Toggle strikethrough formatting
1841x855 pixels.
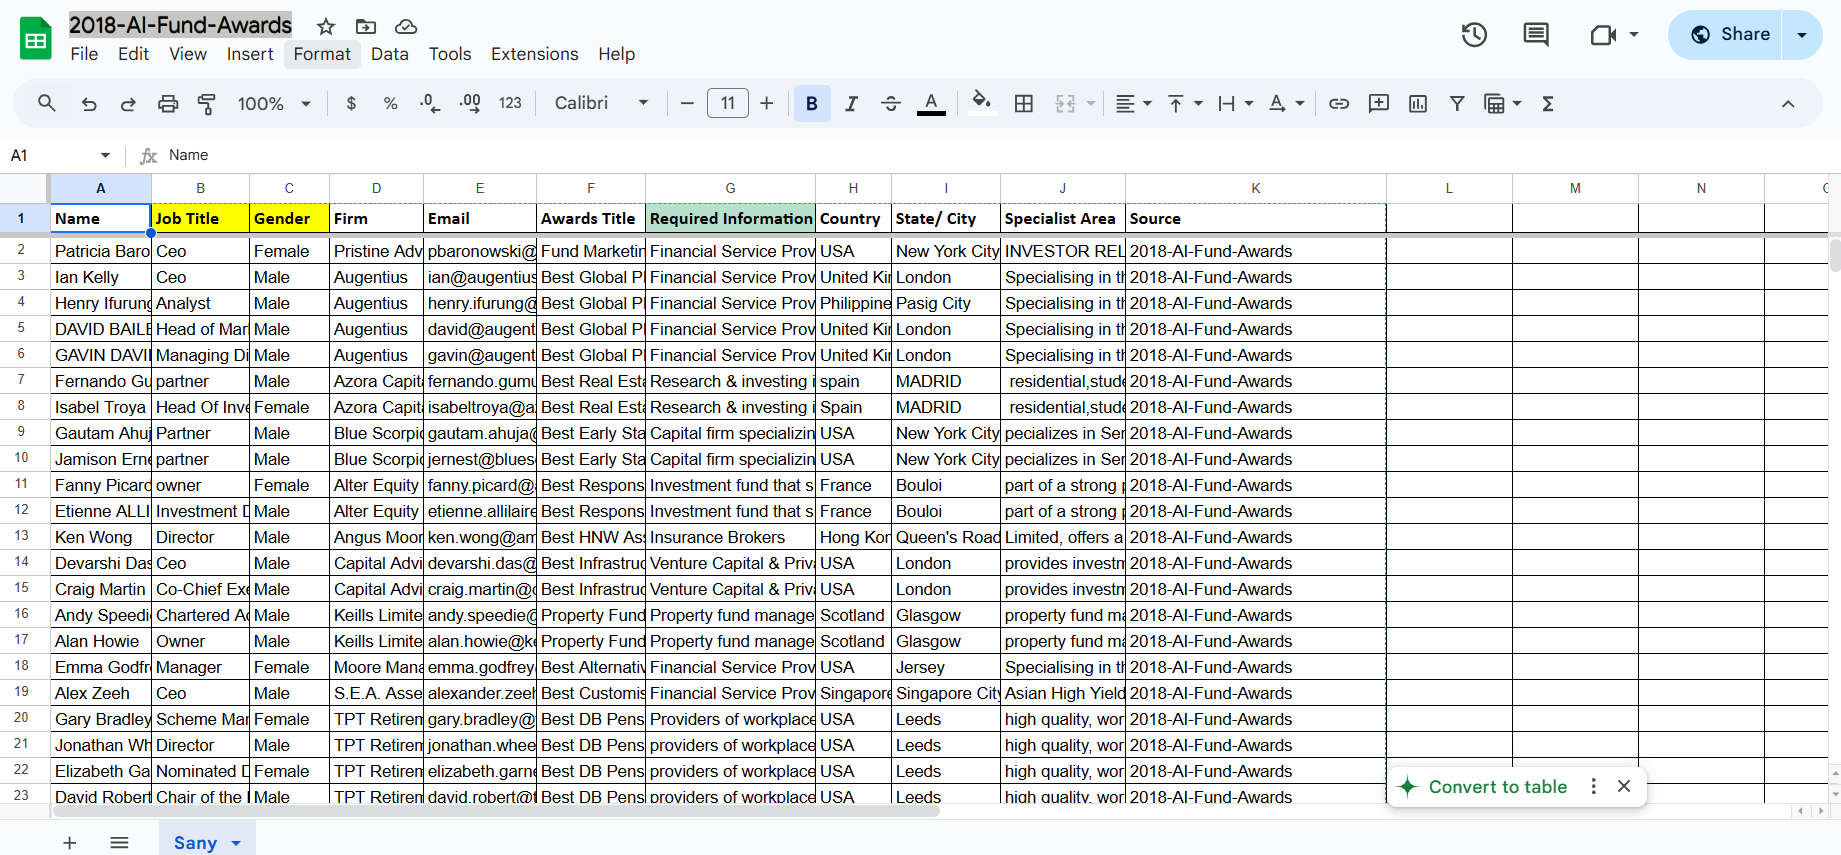(891, 103)
